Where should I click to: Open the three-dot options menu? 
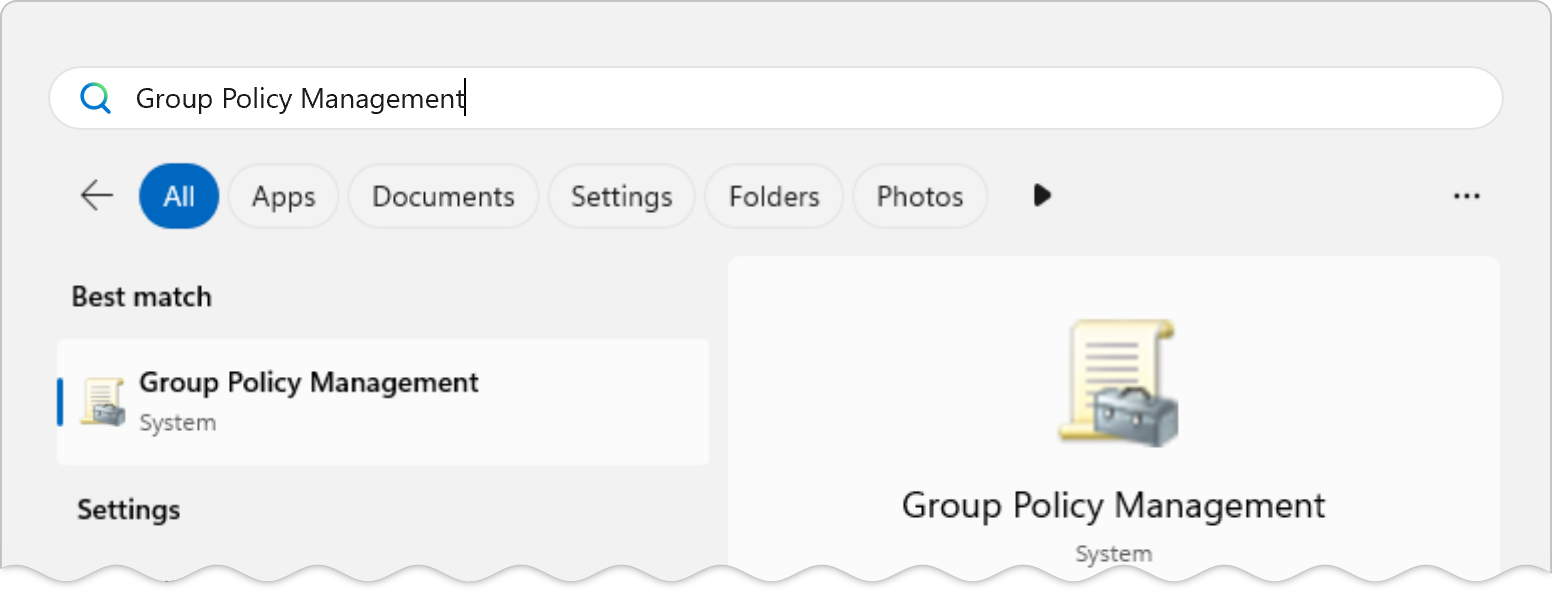(1466, 196)
